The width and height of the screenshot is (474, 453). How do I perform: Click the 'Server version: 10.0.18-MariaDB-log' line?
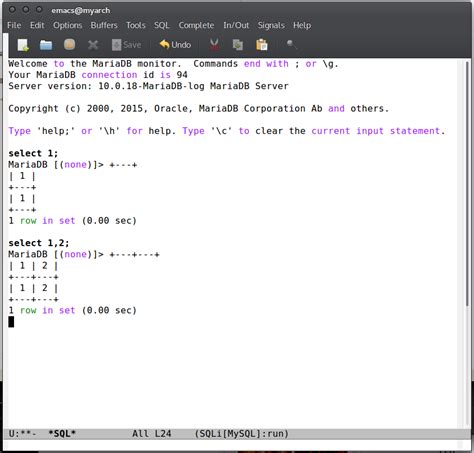tap(148, 86)
